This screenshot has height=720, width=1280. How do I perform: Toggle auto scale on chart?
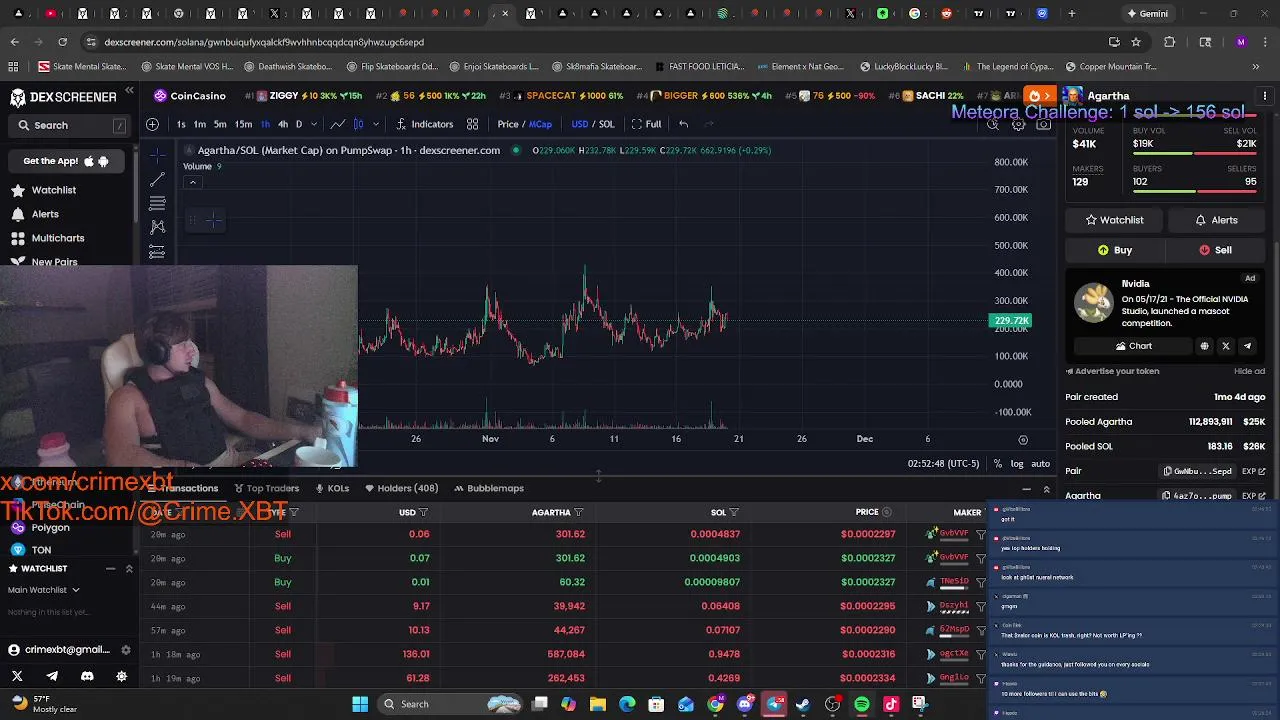pyautogui.click(x=1041, y=464)
